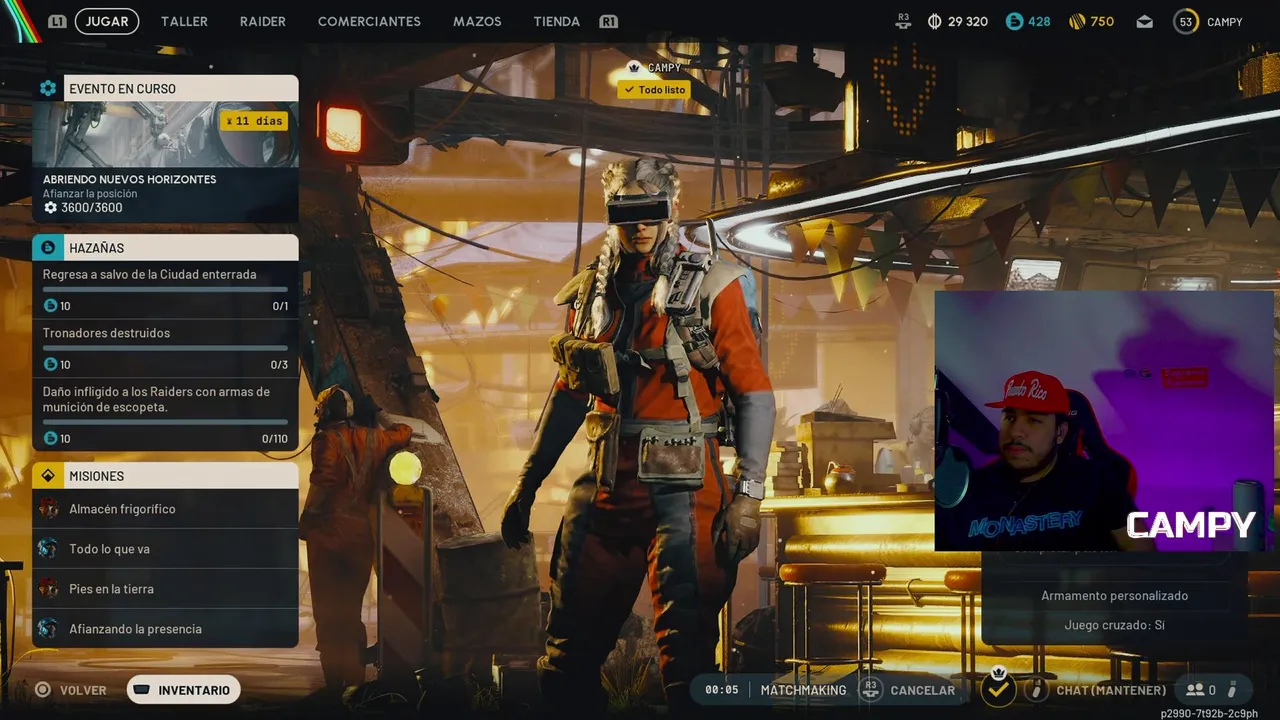Click the Juego cruzado: Sí text
The image size is (1280, 720).
click(1114, 625)
